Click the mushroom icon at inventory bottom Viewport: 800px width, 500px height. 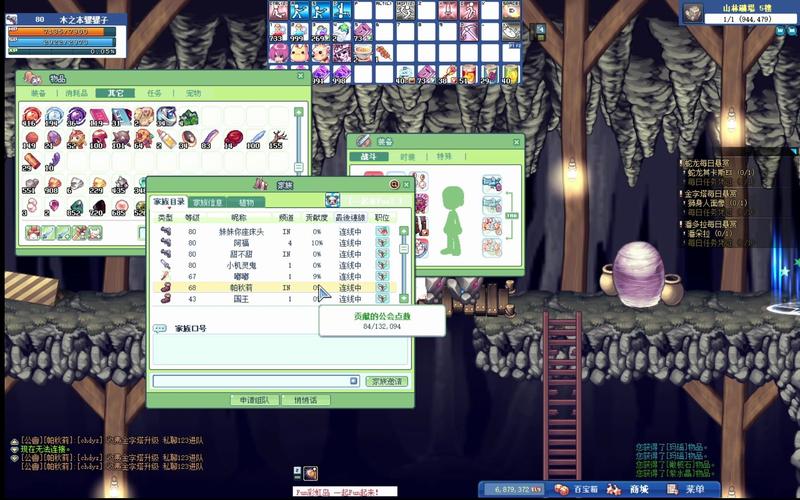tap(33, 233)
